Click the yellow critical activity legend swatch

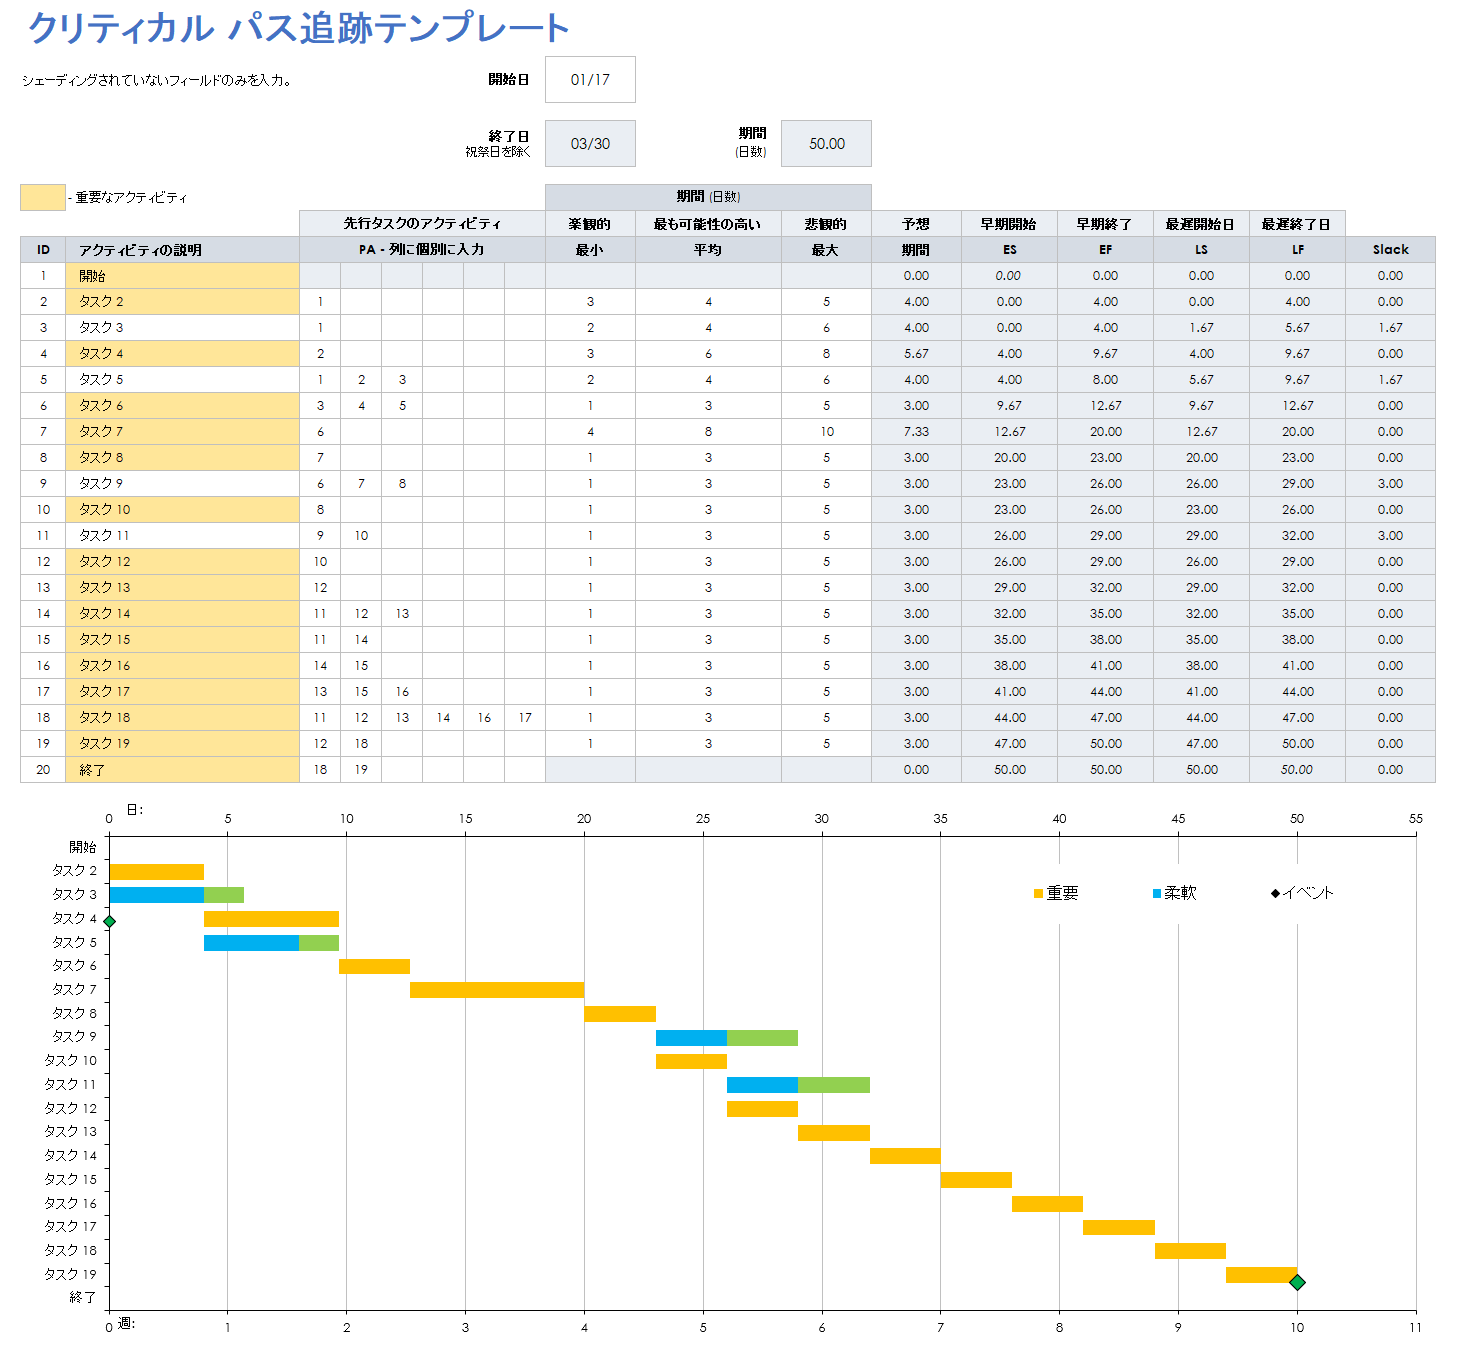[43, 197]
